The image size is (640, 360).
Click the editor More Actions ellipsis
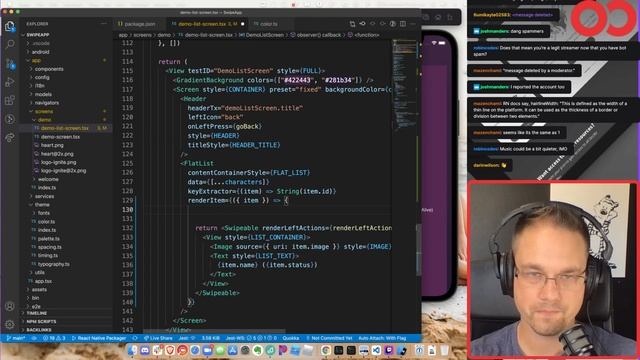pyautogui.click(x=413, y=24)
